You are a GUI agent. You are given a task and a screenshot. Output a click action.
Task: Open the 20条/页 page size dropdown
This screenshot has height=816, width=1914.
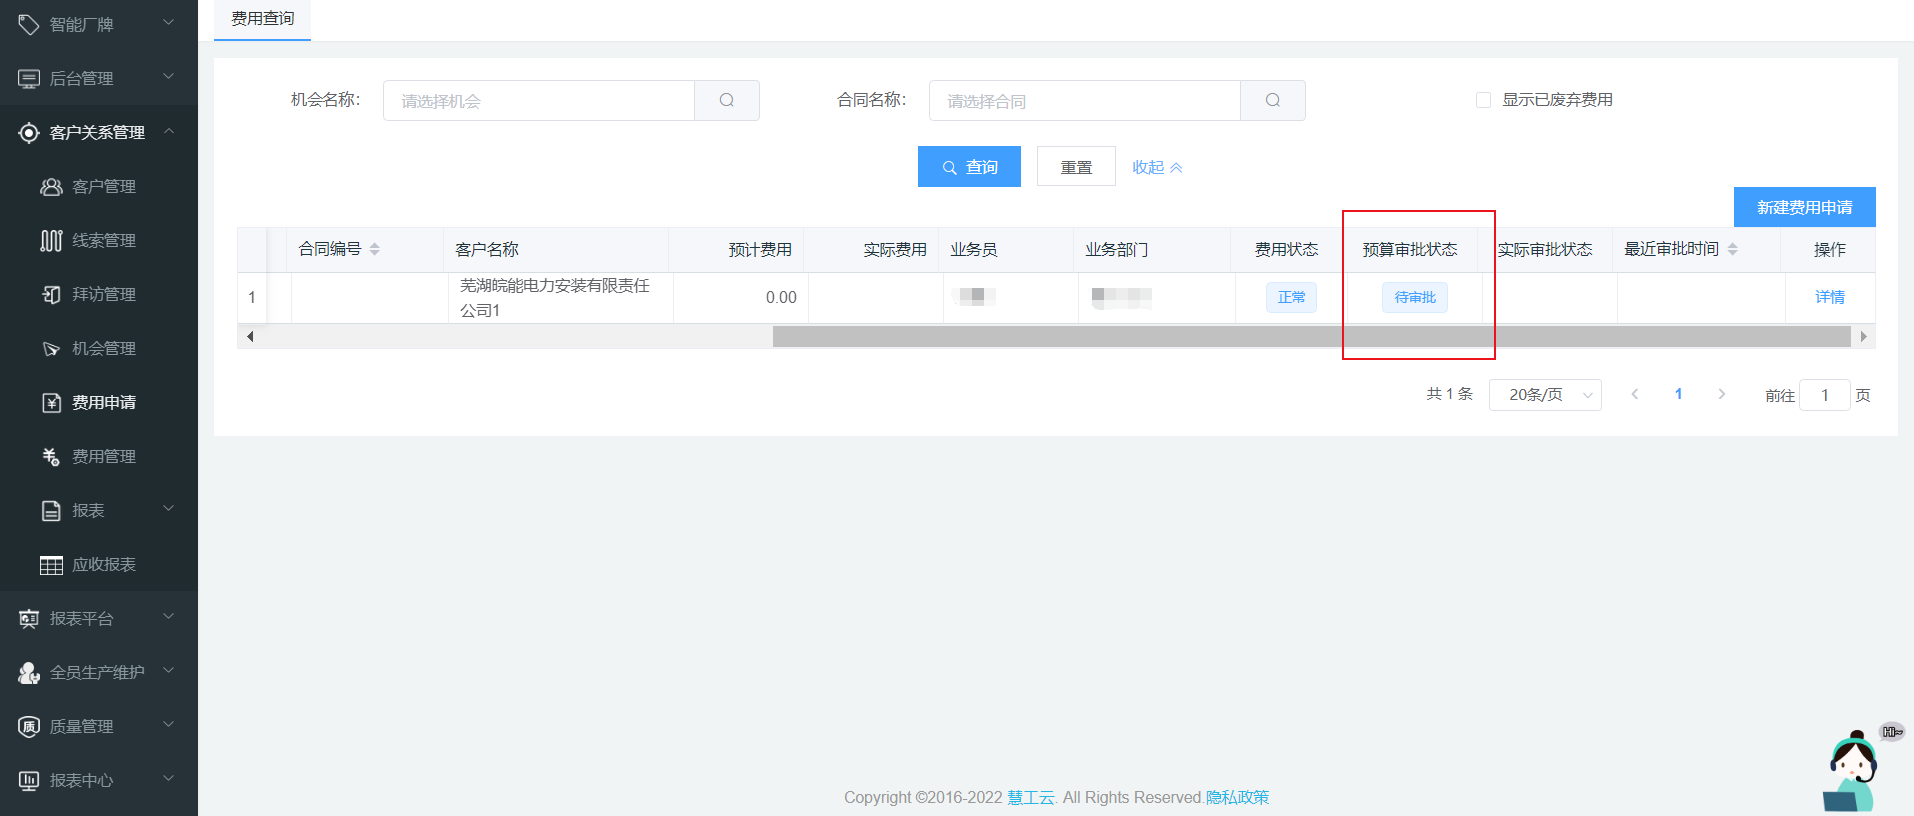point(1545,395)
